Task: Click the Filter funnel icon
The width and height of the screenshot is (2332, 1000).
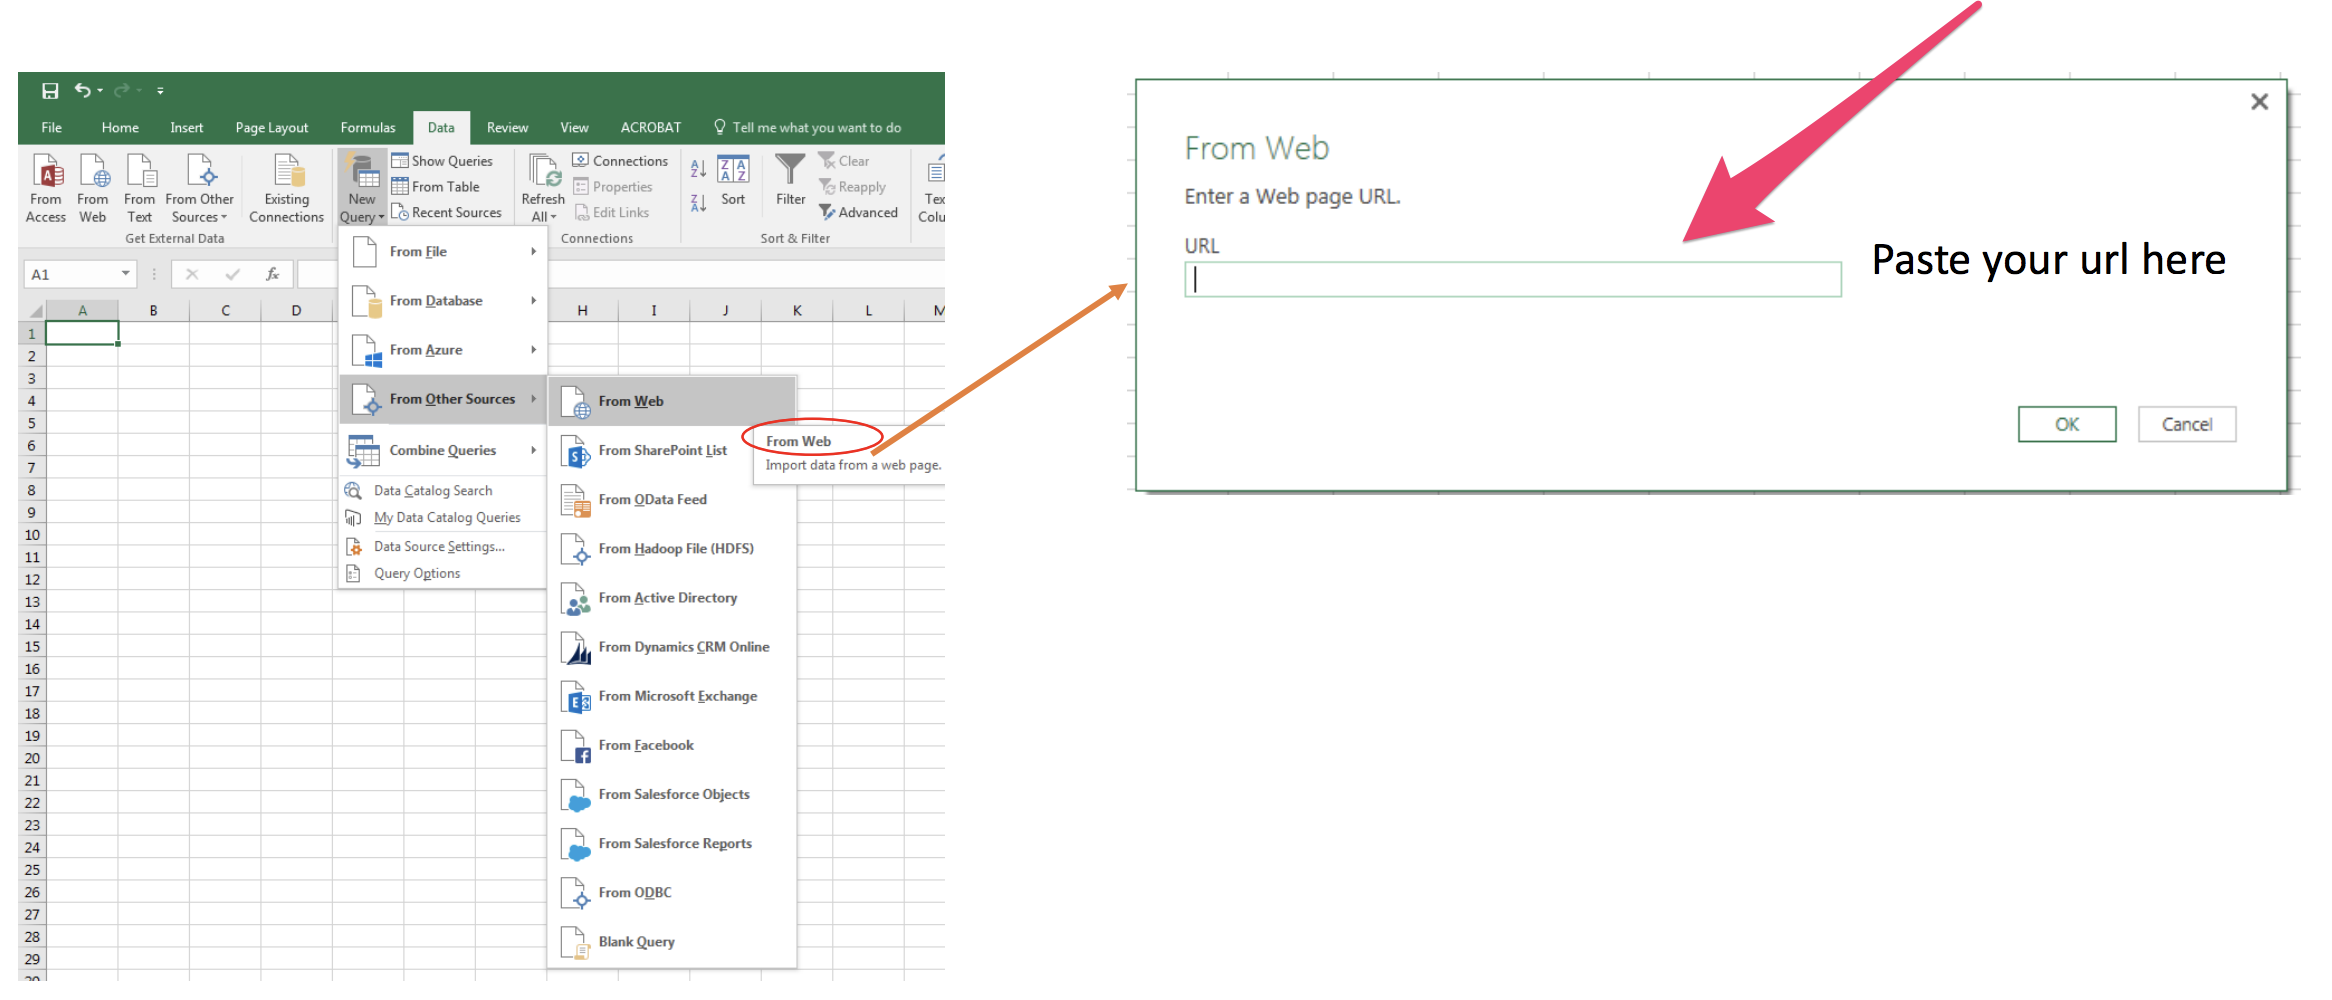Action: tap(790, 169)
